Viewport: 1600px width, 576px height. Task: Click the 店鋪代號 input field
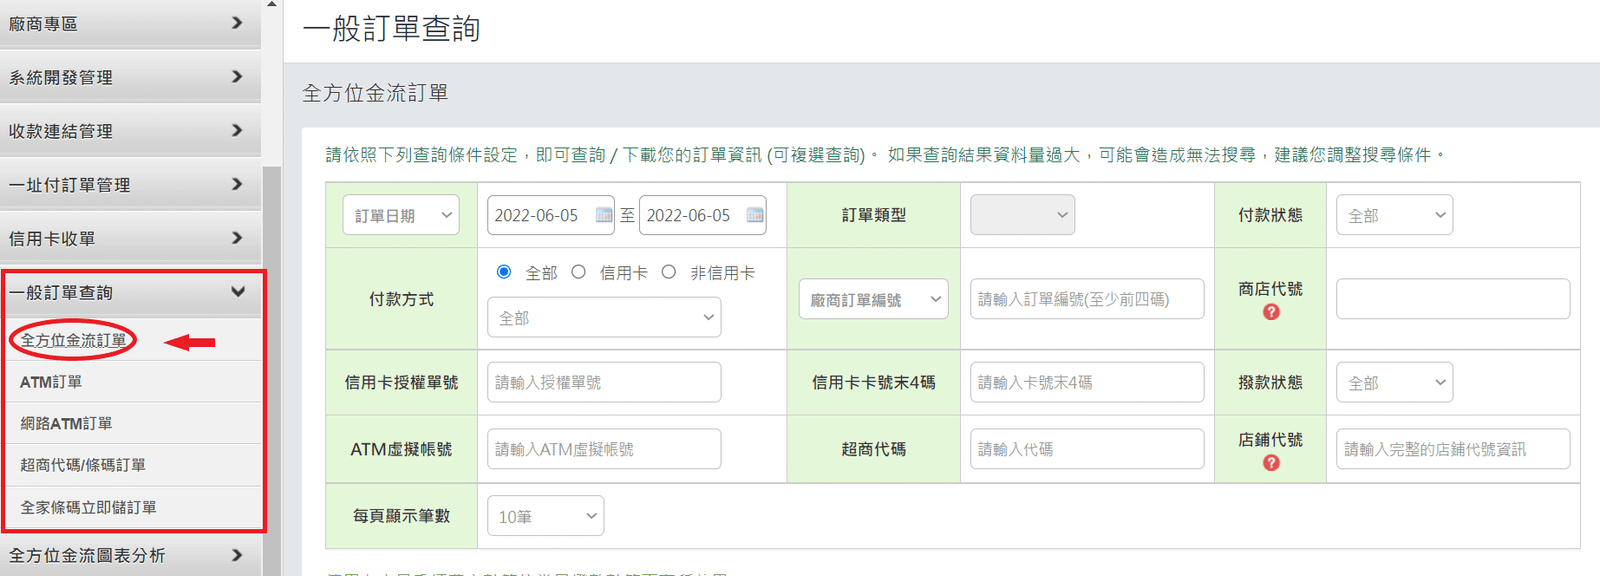1453,449
